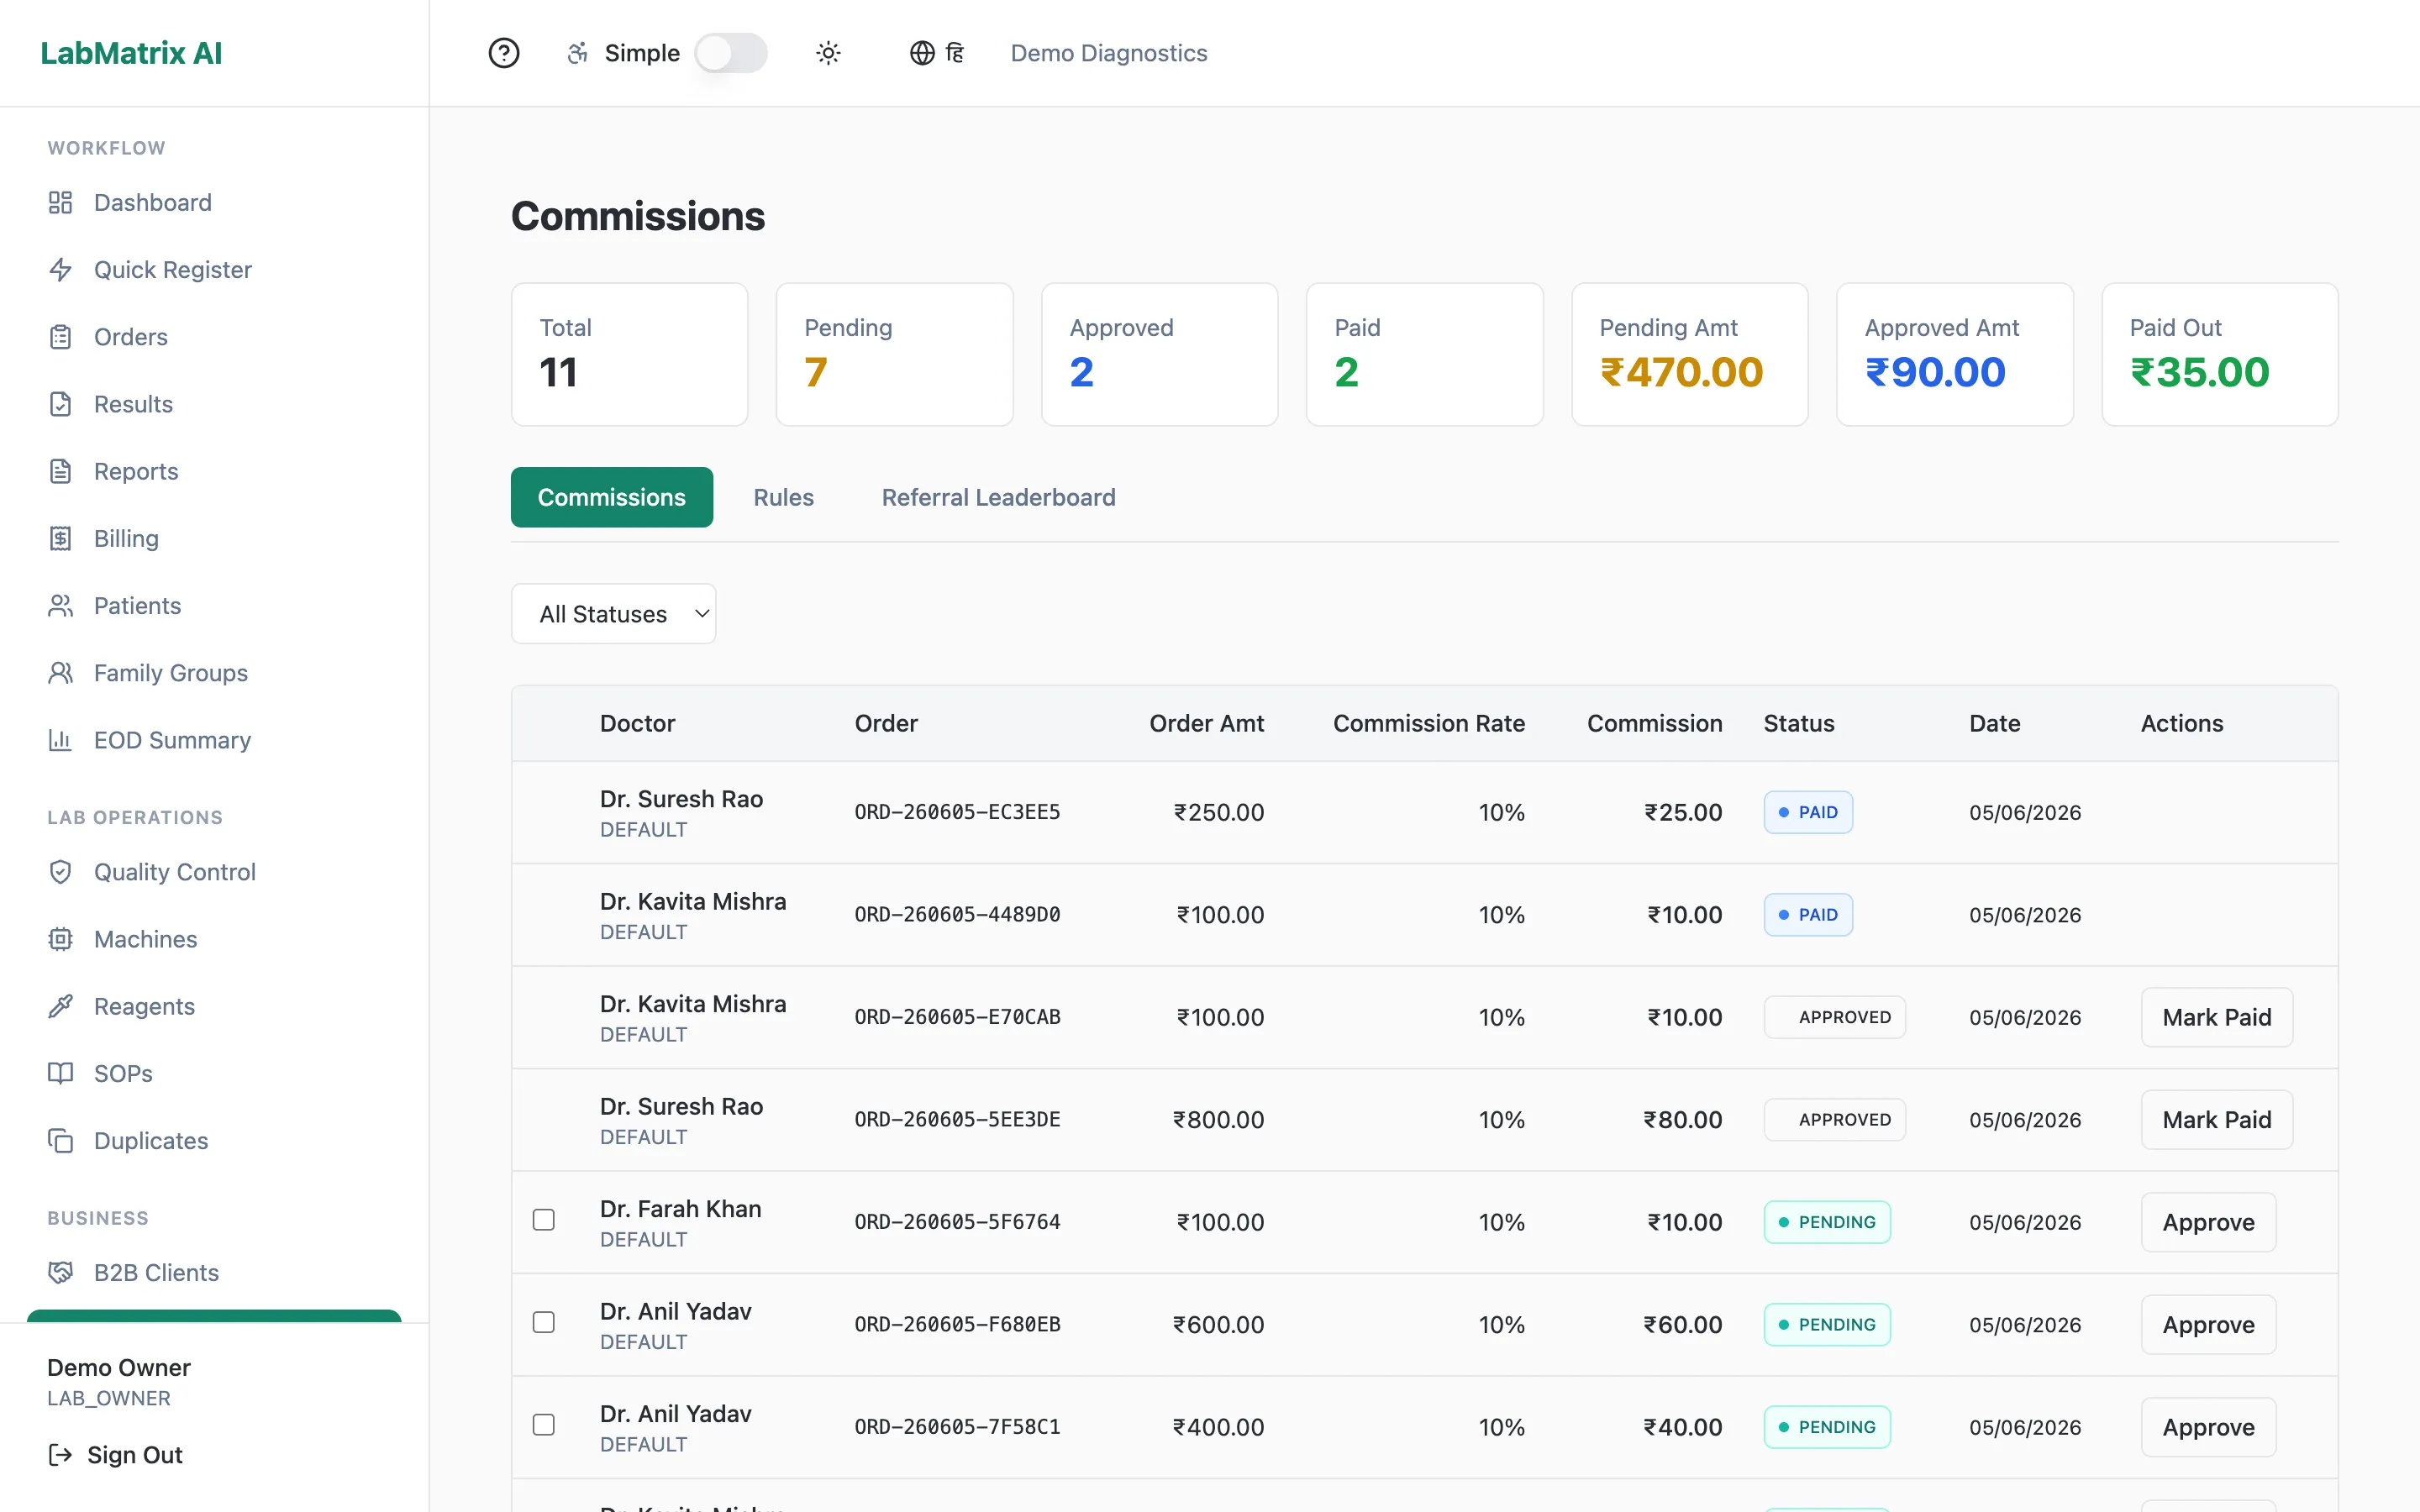Screen dimensions: 2420x1512
Task: Approve Dr. Farah Khan's commission
Action: click(x=2209, y=1223)
